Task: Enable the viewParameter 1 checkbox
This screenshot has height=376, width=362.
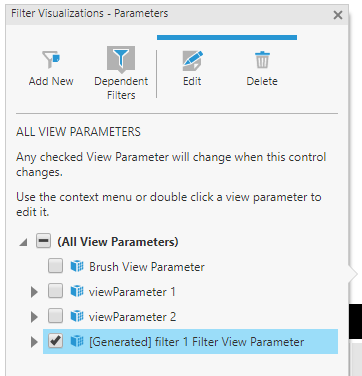Action: [x=55, y=291]
